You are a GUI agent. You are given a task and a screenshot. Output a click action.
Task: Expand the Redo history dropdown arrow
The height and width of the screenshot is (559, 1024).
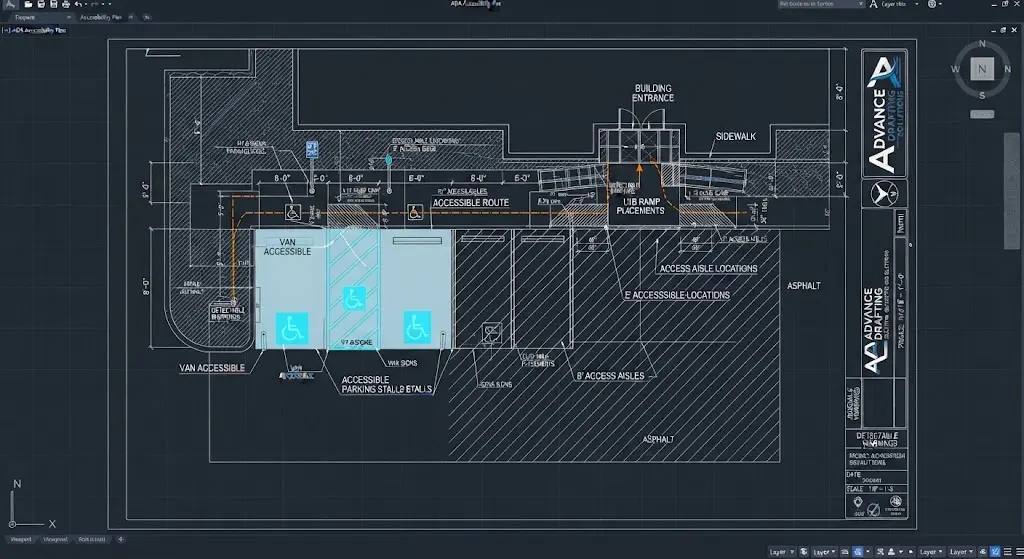coord(103,4)
